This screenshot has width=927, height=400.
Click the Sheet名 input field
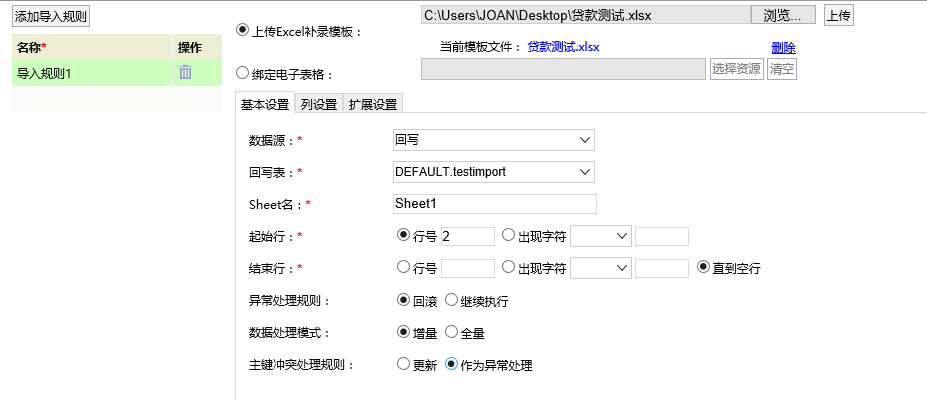pyautogui.click(x=494, y=204)
